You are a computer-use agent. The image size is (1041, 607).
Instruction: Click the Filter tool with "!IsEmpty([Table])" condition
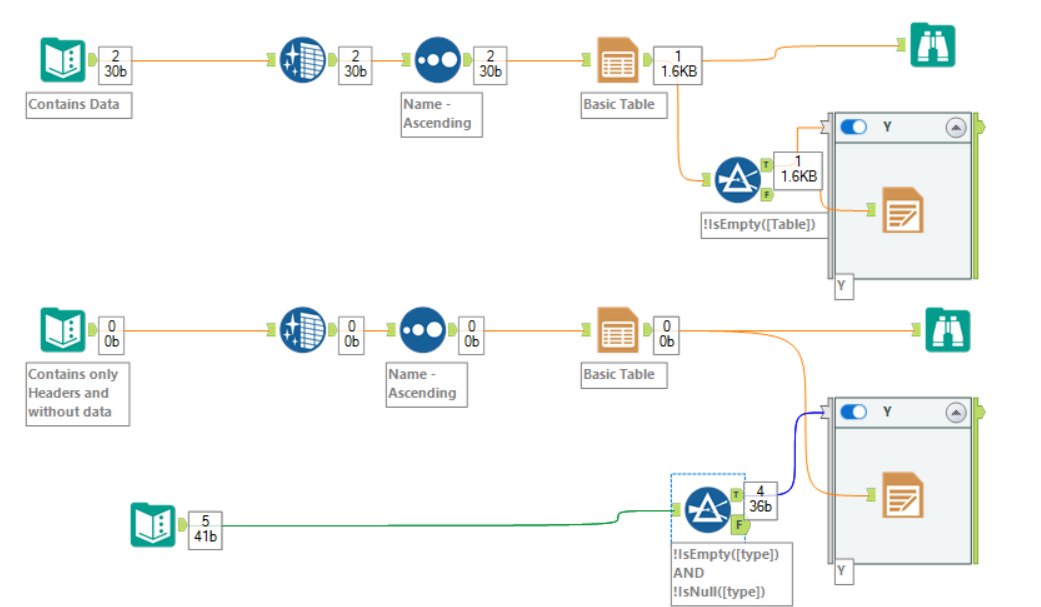[737, 180]
